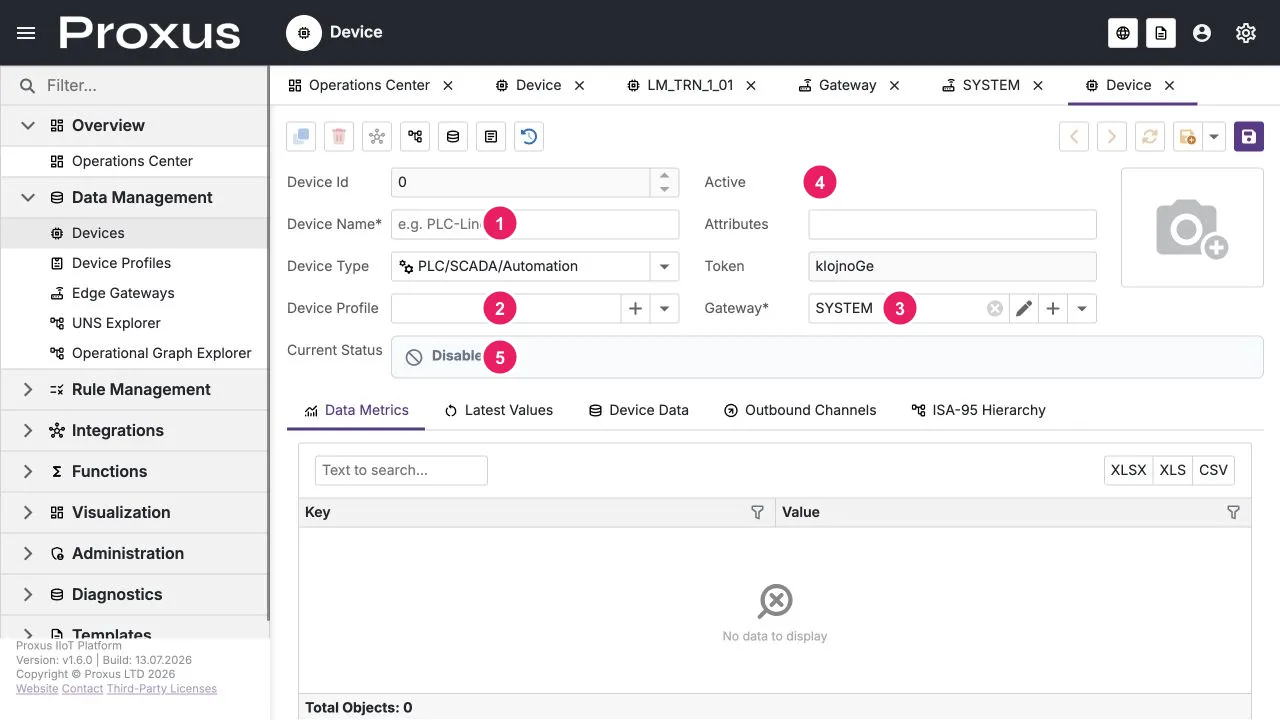Export table as XLSX
The height and width of the screenshot is (720, 1280).
pyautogui.click(x=1129, y=470)
